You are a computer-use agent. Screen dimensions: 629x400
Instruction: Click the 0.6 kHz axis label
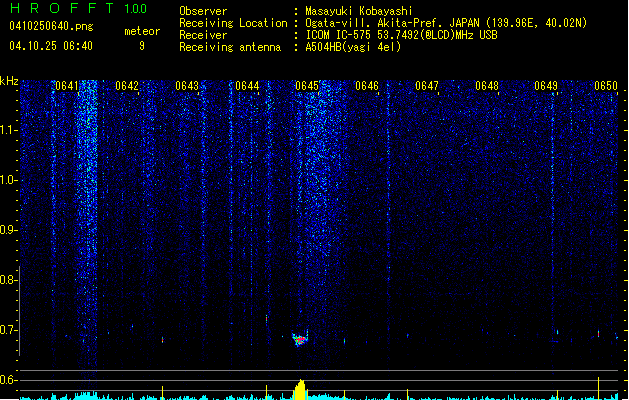[x=8, y=380]
